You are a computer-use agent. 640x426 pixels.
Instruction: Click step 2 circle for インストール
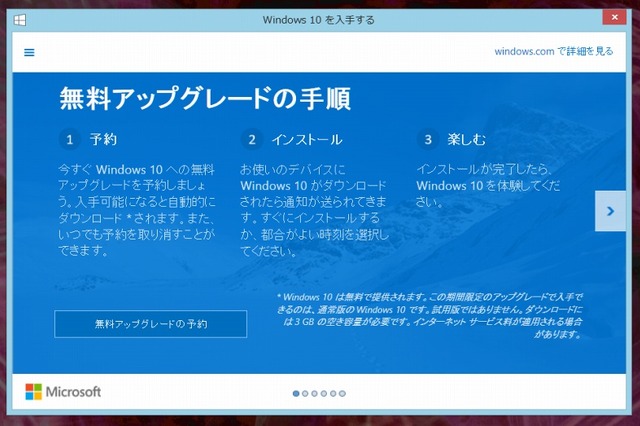coord(252,140)
